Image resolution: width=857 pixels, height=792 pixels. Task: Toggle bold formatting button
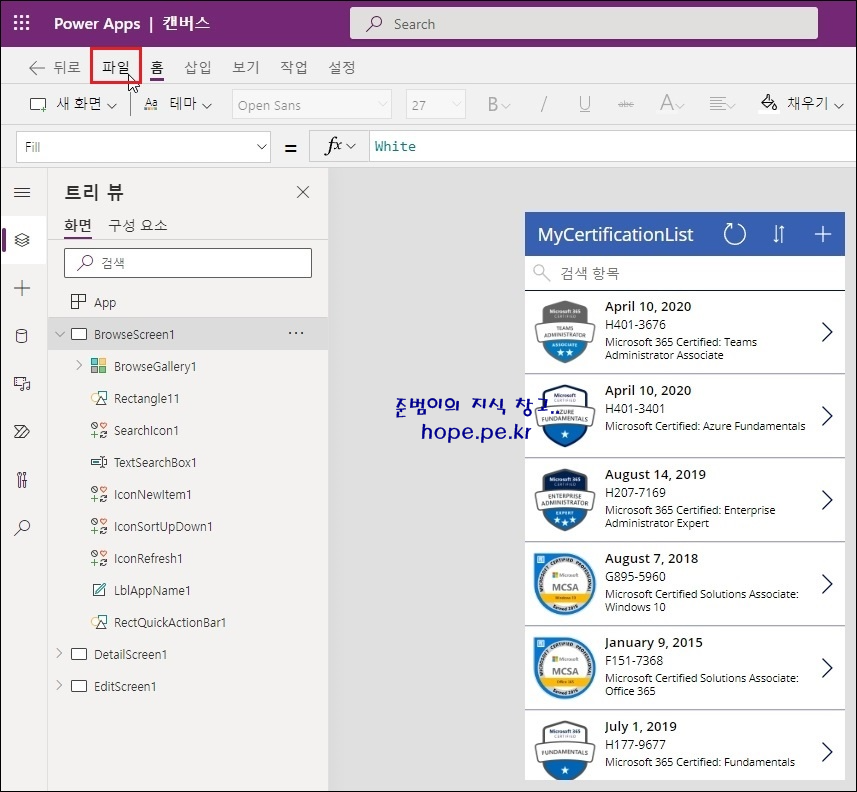click(x=498, y=104)
